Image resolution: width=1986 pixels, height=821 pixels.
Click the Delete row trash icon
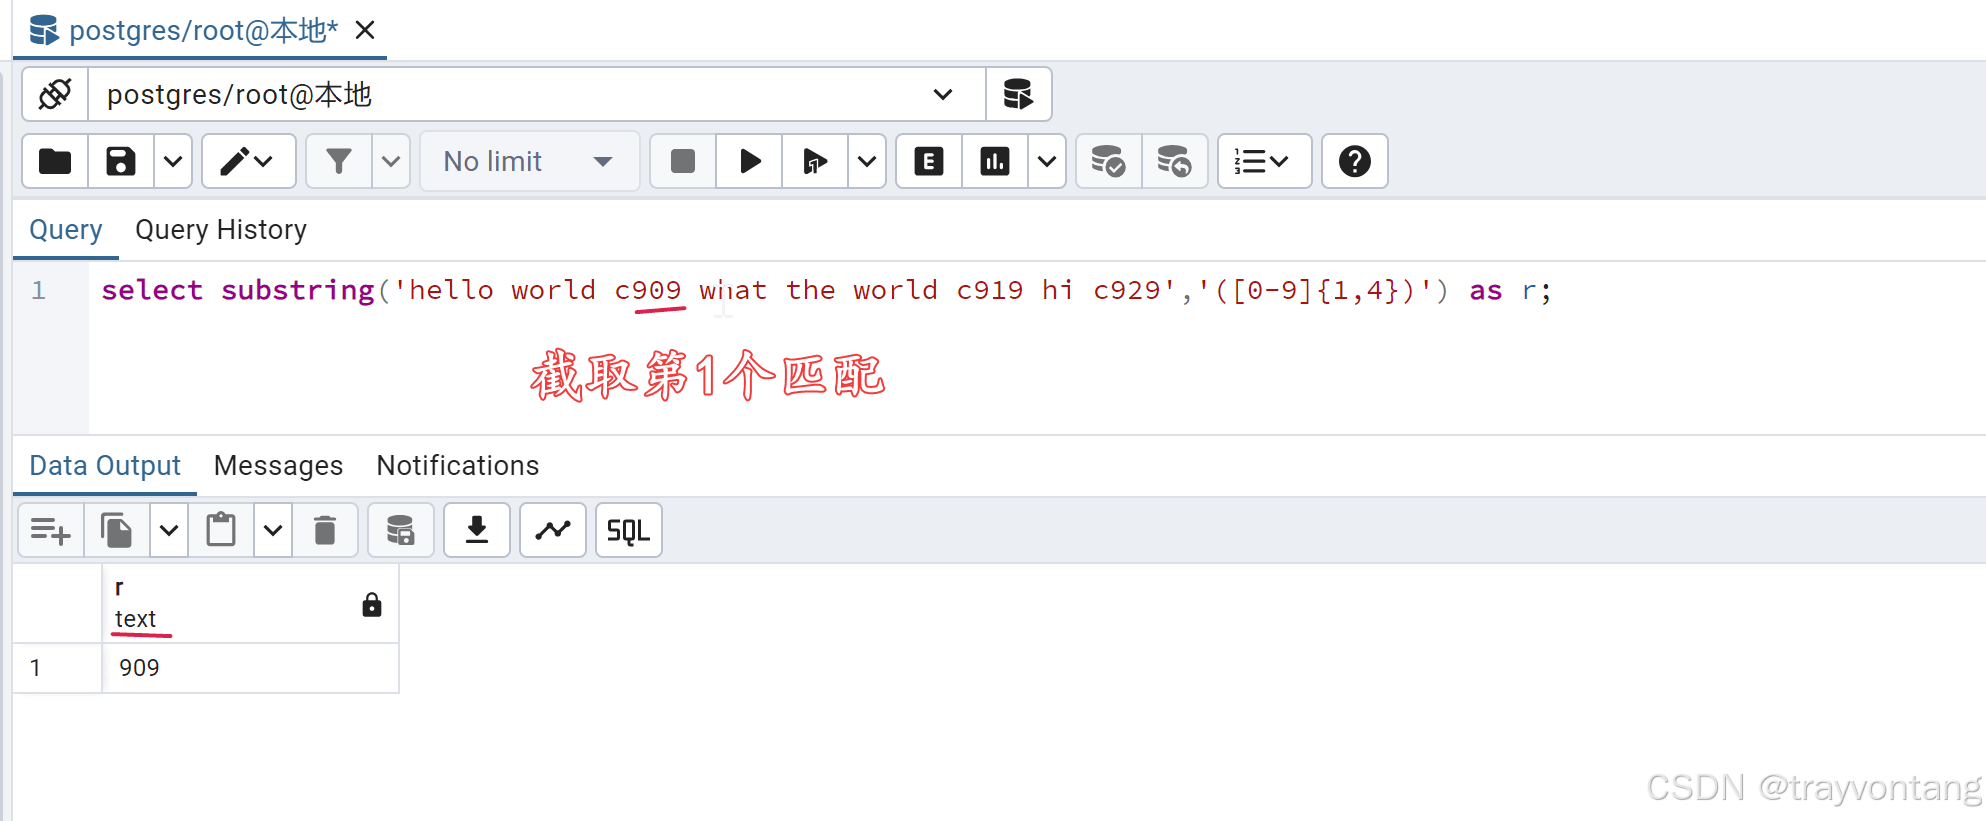click(x=325, y=530)
